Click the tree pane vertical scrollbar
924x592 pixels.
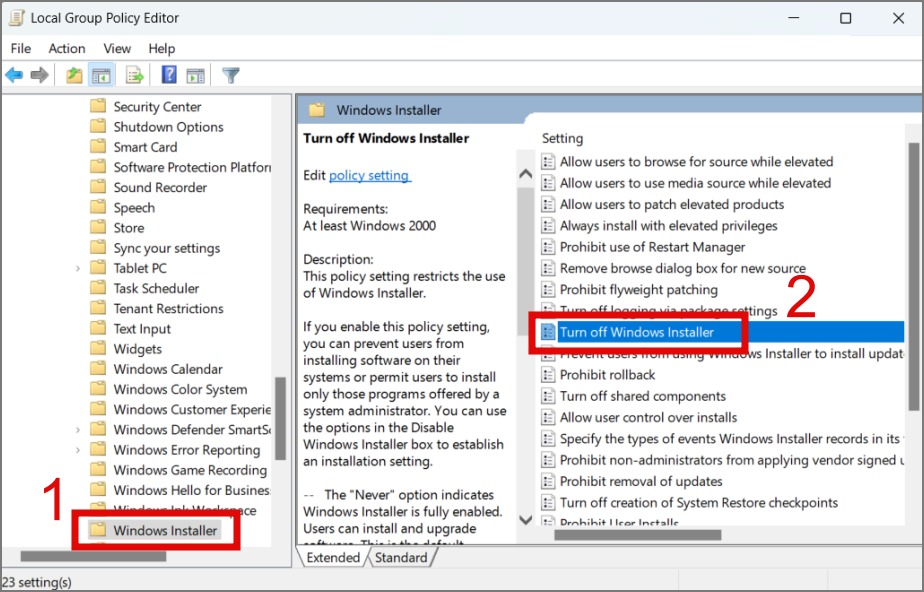280,418
